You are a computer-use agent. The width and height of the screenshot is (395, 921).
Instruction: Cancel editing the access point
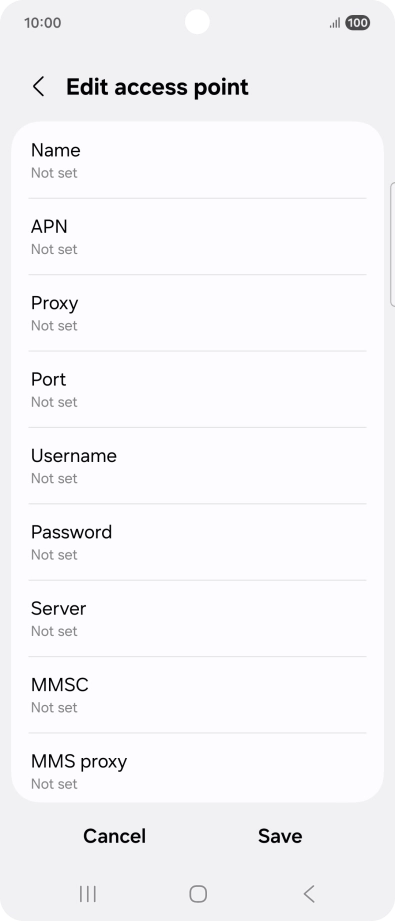click(115, 836)
